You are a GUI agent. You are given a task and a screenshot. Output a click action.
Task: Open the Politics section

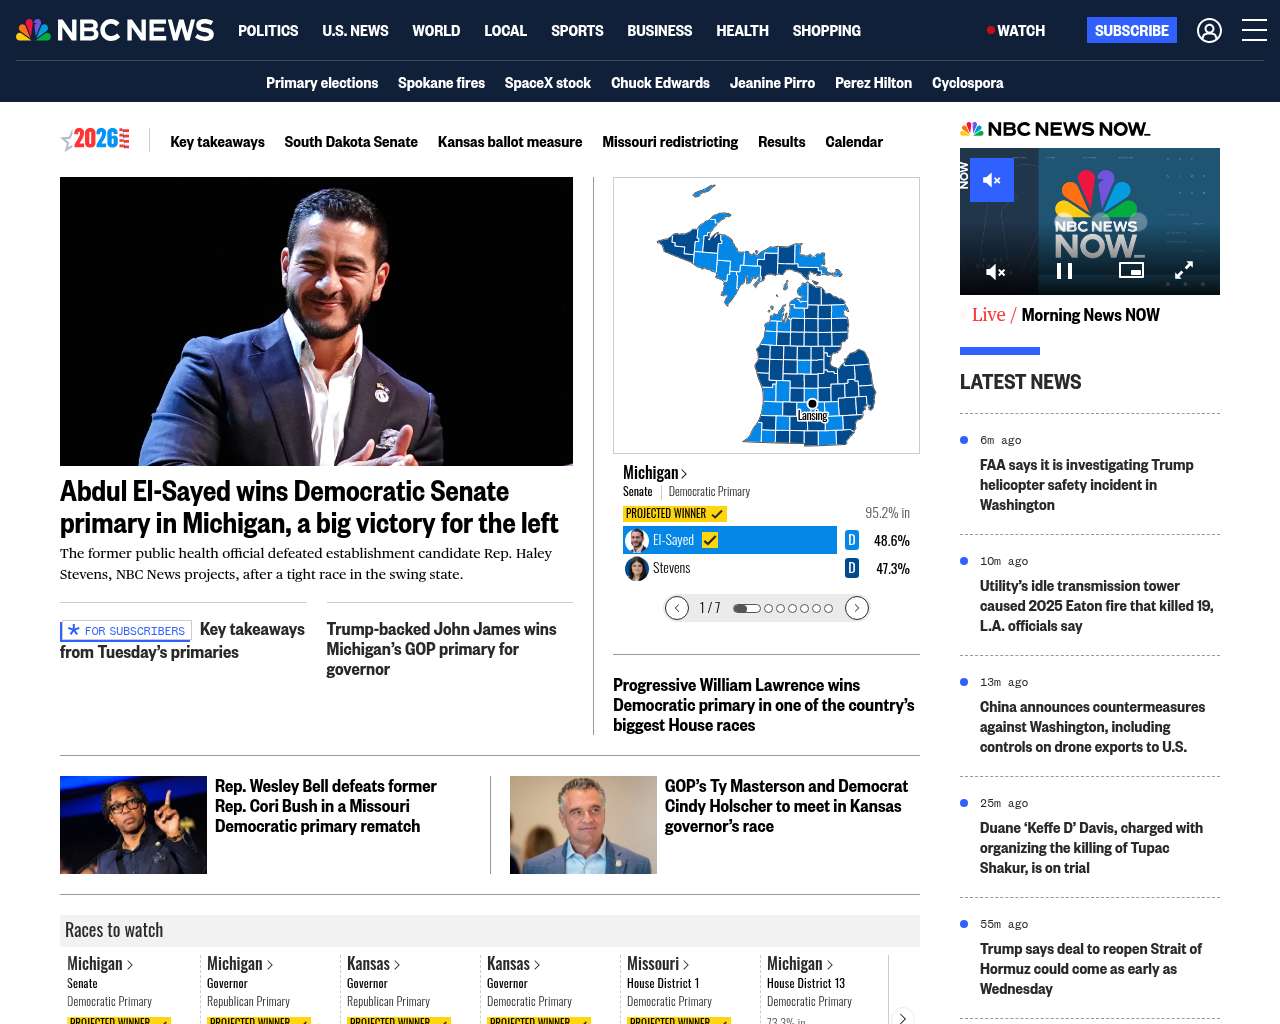pos(268,31)
